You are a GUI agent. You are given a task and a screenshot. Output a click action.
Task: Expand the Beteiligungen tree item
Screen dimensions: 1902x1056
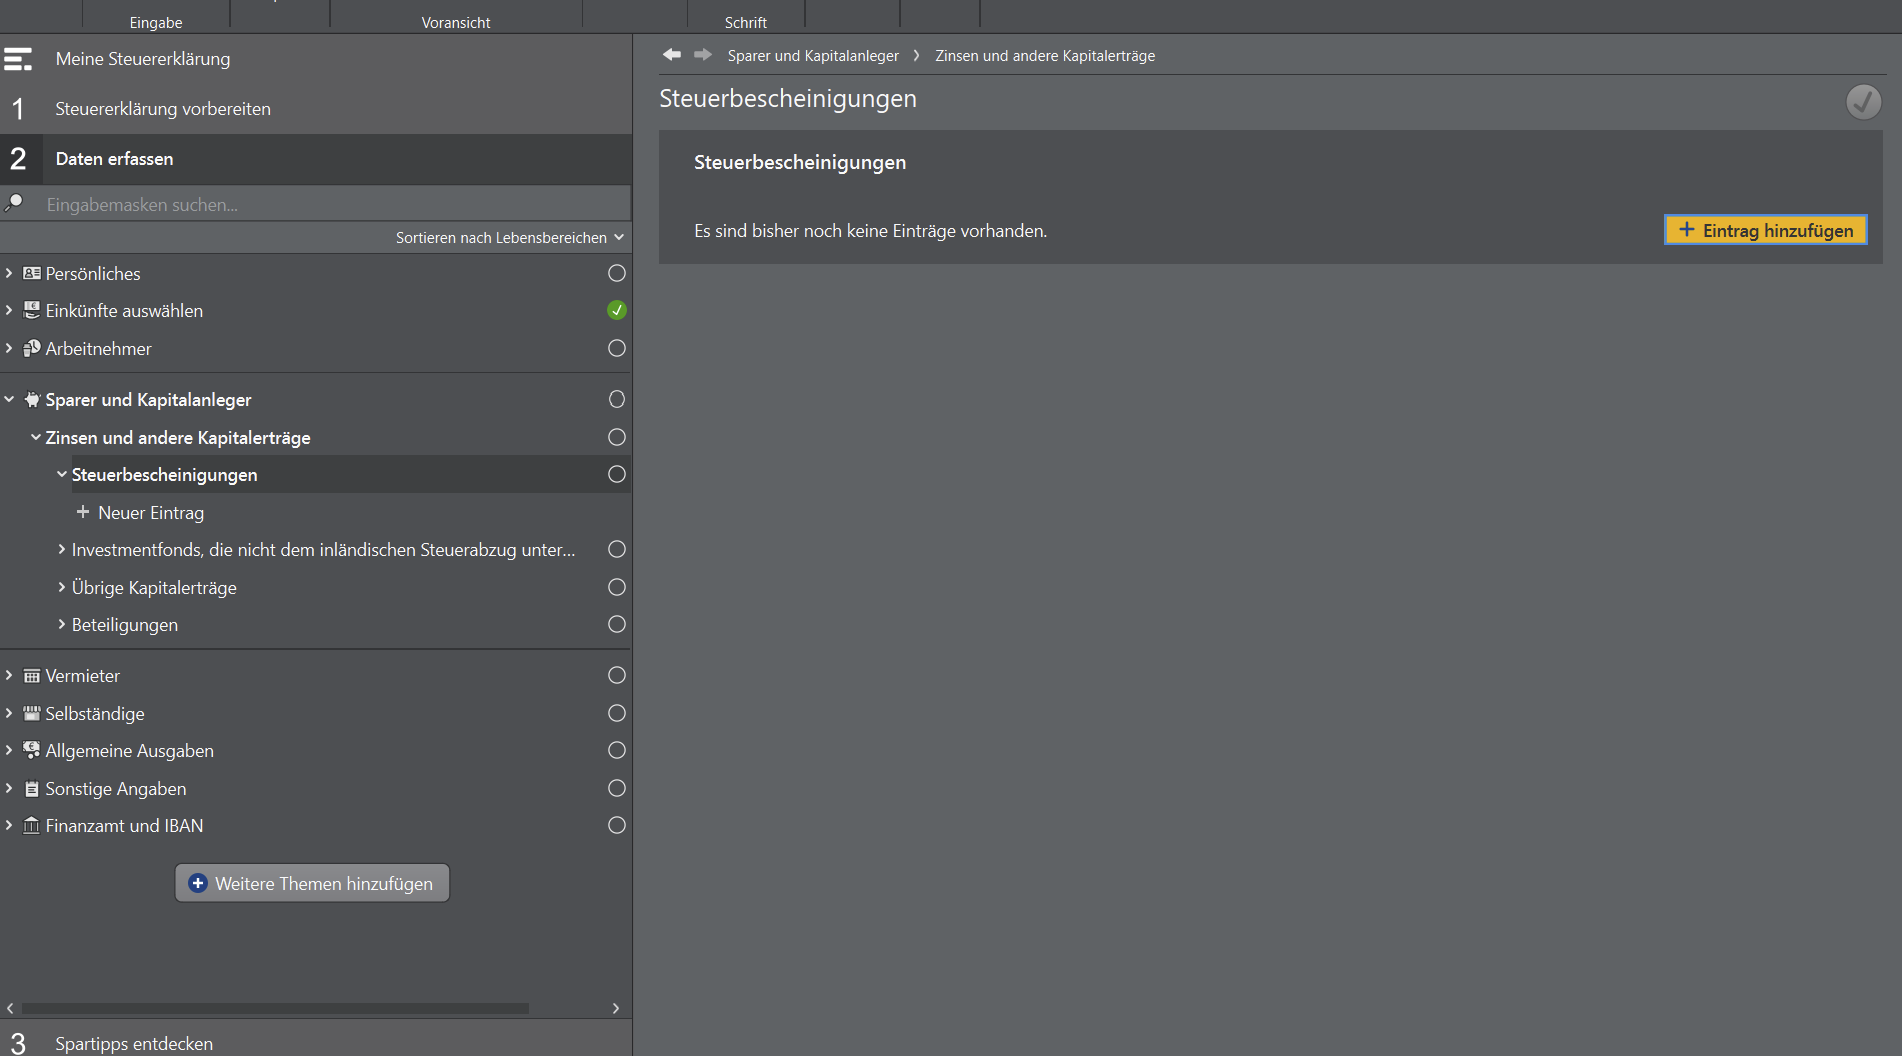(61, 625)
